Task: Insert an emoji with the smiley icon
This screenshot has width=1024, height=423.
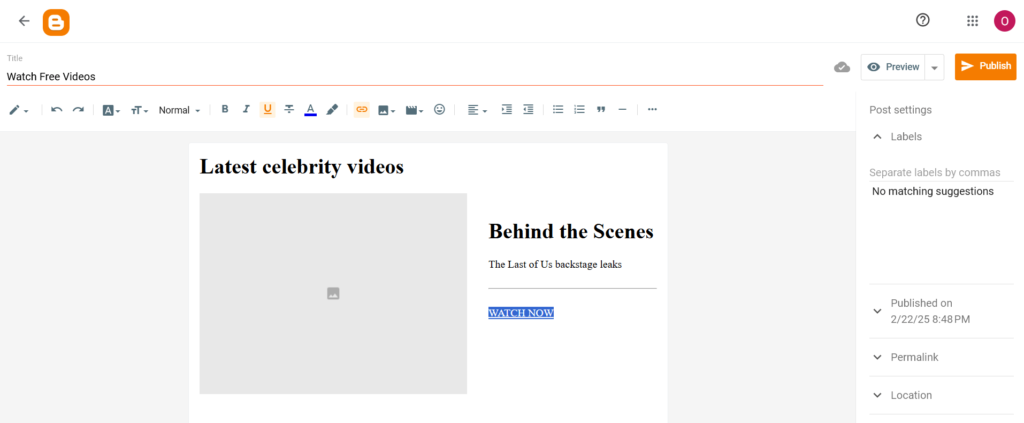Action: (439, 110)
